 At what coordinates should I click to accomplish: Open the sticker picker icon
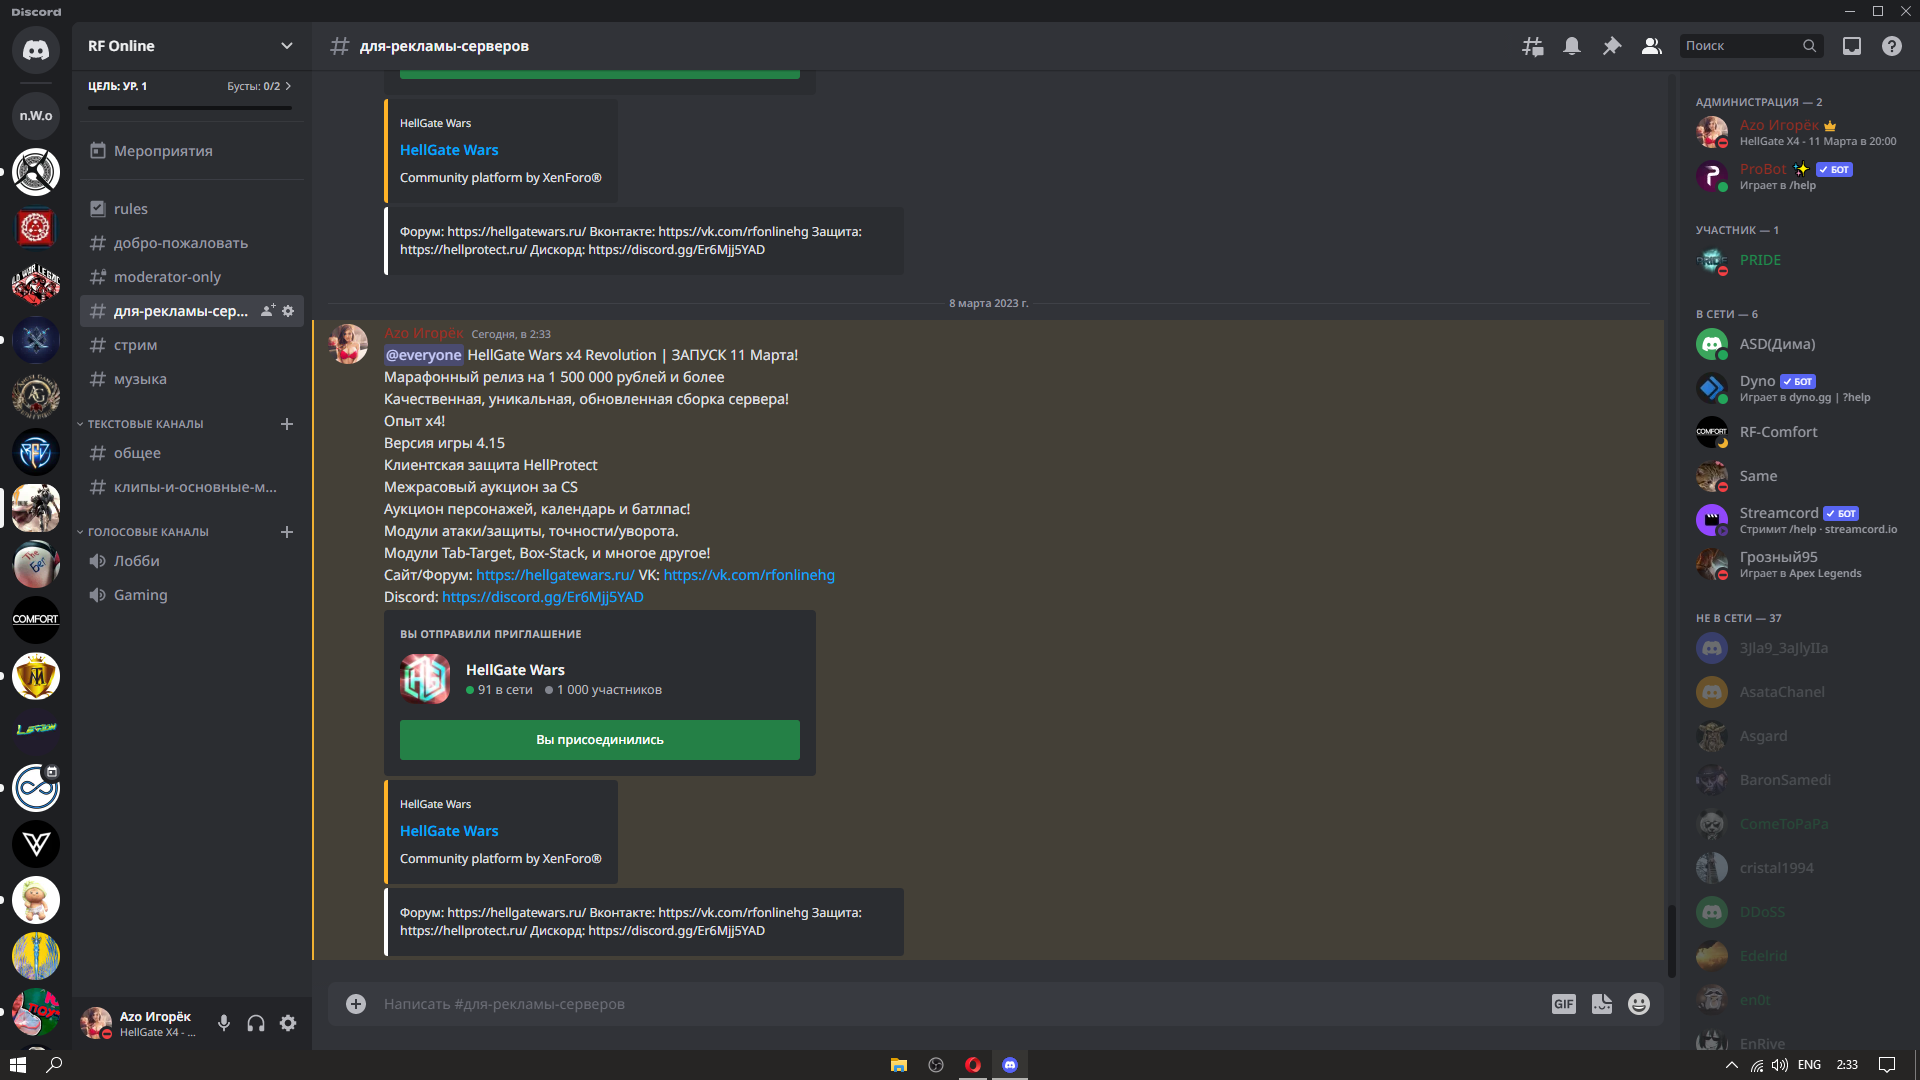1602,1004
